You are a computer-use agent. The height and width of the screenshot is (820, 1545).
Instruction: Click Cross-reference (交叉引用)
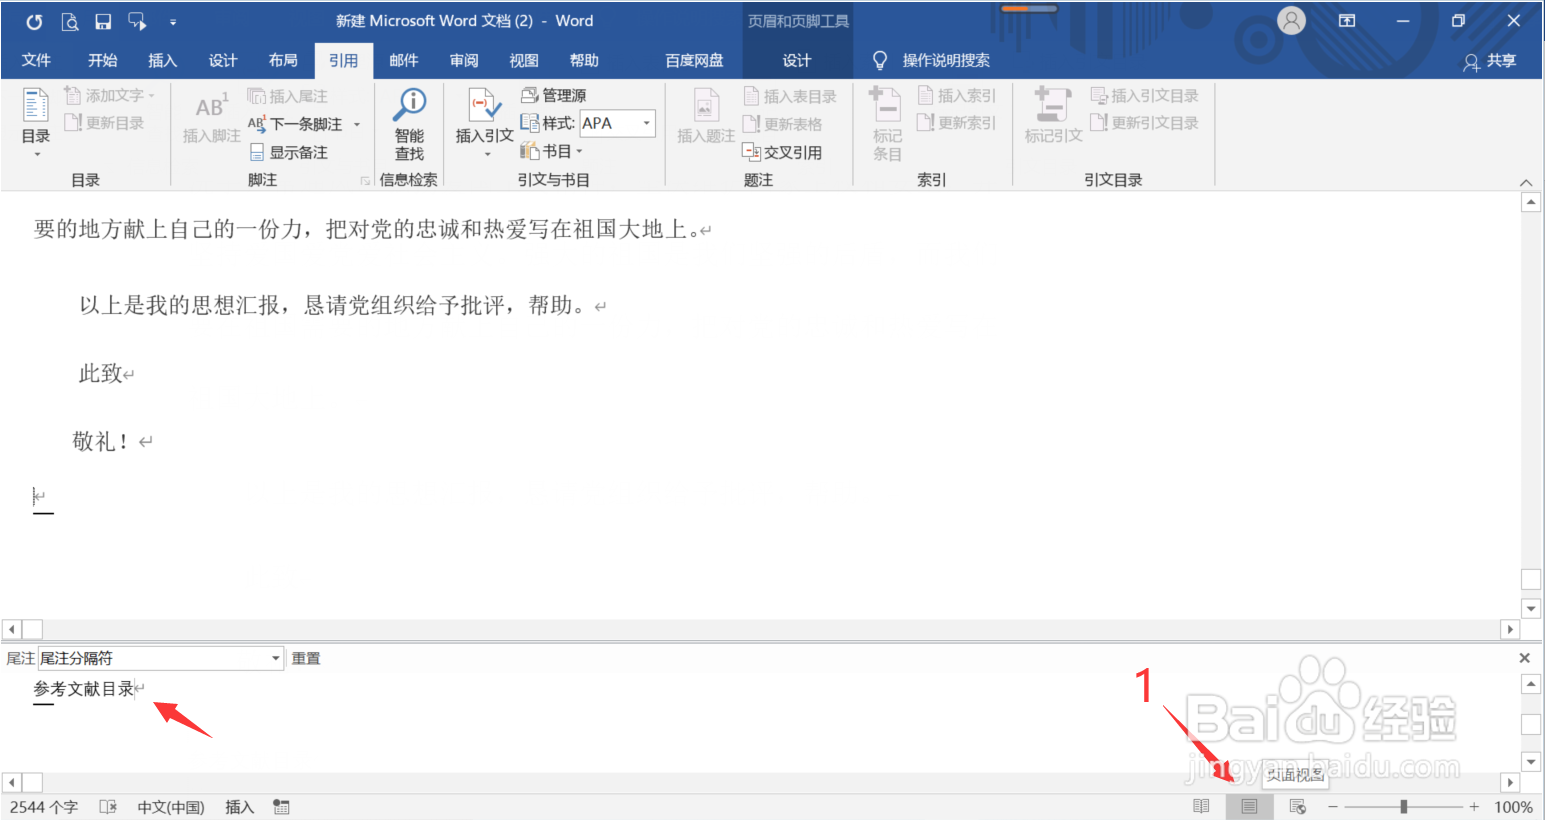(x=783, y=152)
